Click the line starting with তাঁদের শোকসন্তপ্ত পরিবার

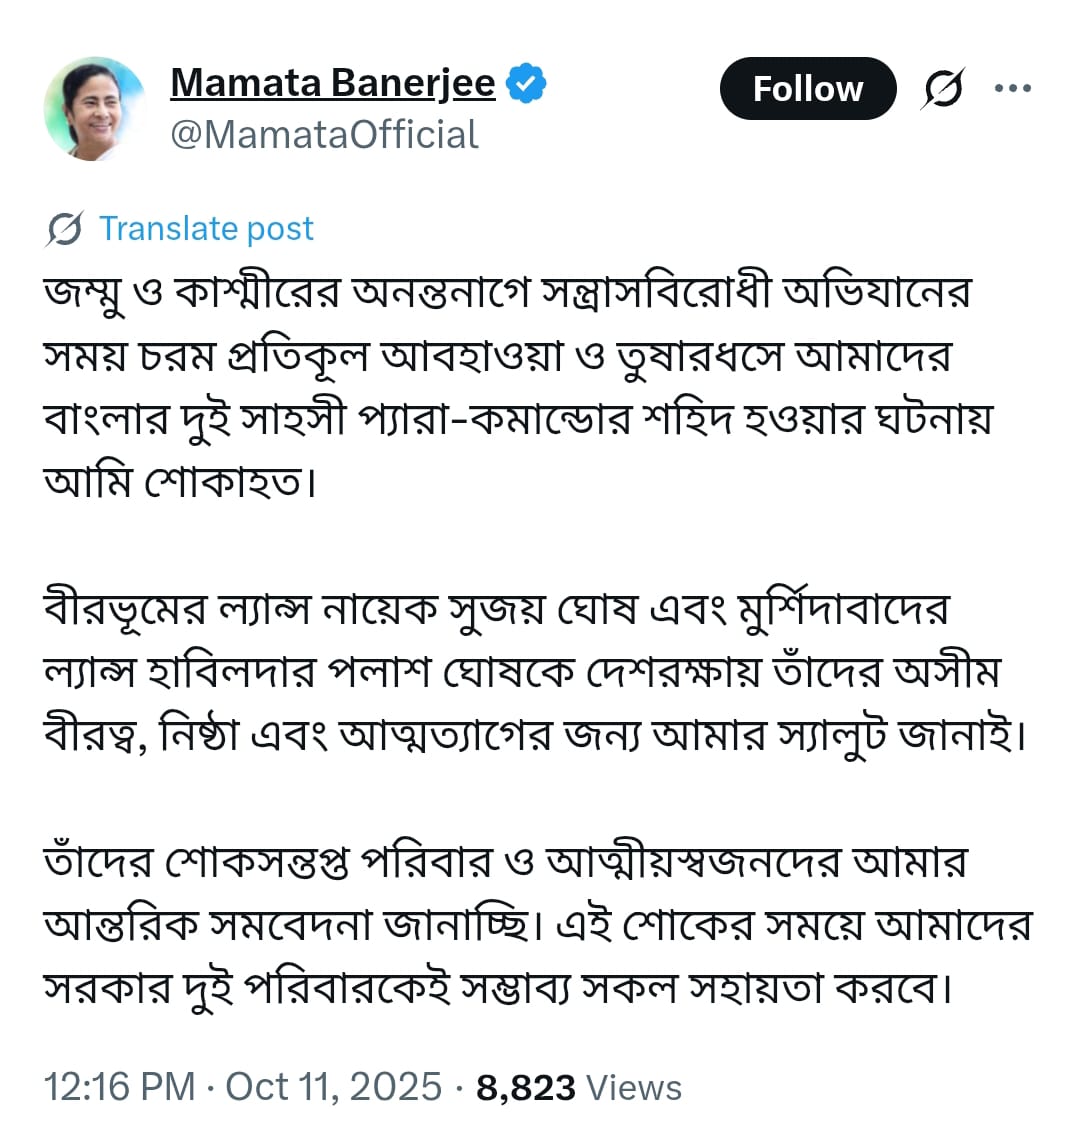[x=505, y=862]
